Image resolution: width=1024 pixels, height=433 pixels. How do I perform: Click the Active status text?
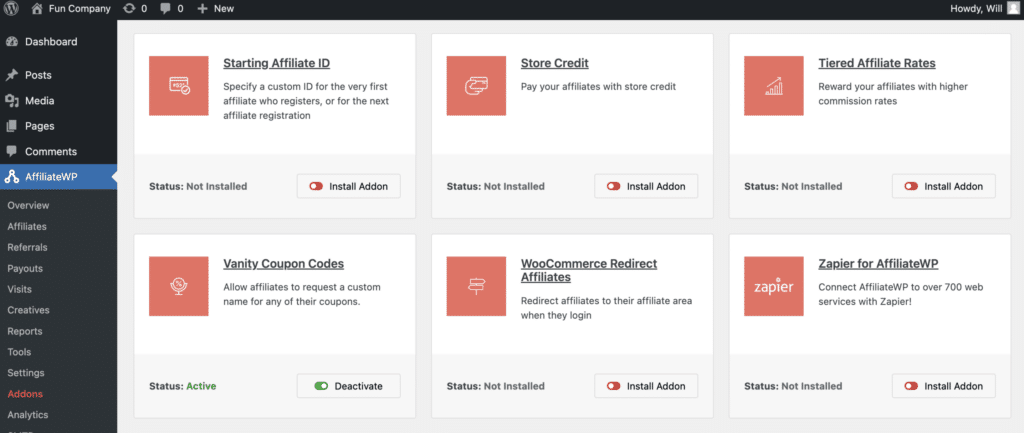(201, 386)
